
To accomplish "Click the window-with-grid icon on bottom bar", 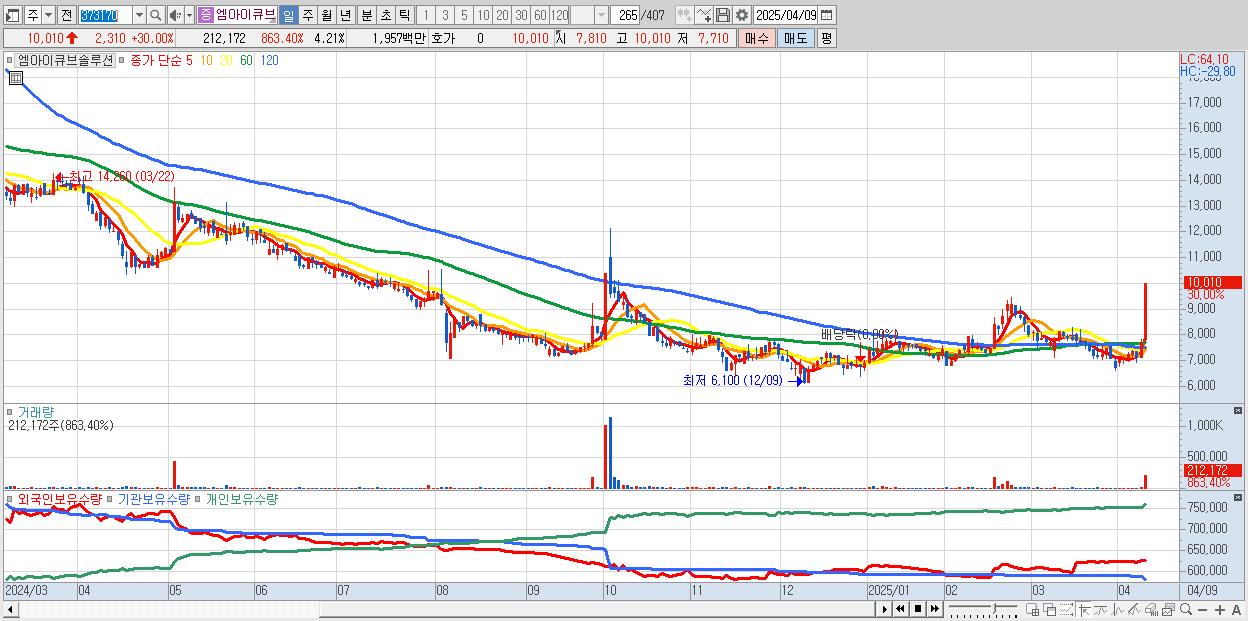I will [x=1032, y=609].
